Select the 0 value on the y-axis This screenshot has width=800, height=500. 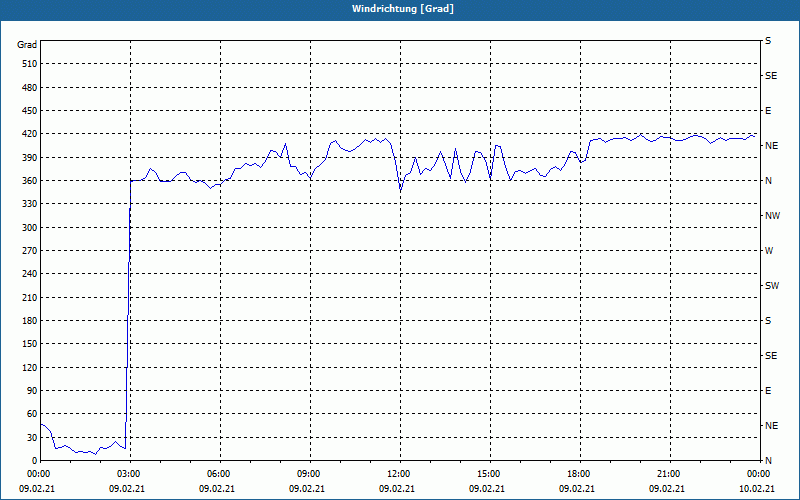coord(35,461)
